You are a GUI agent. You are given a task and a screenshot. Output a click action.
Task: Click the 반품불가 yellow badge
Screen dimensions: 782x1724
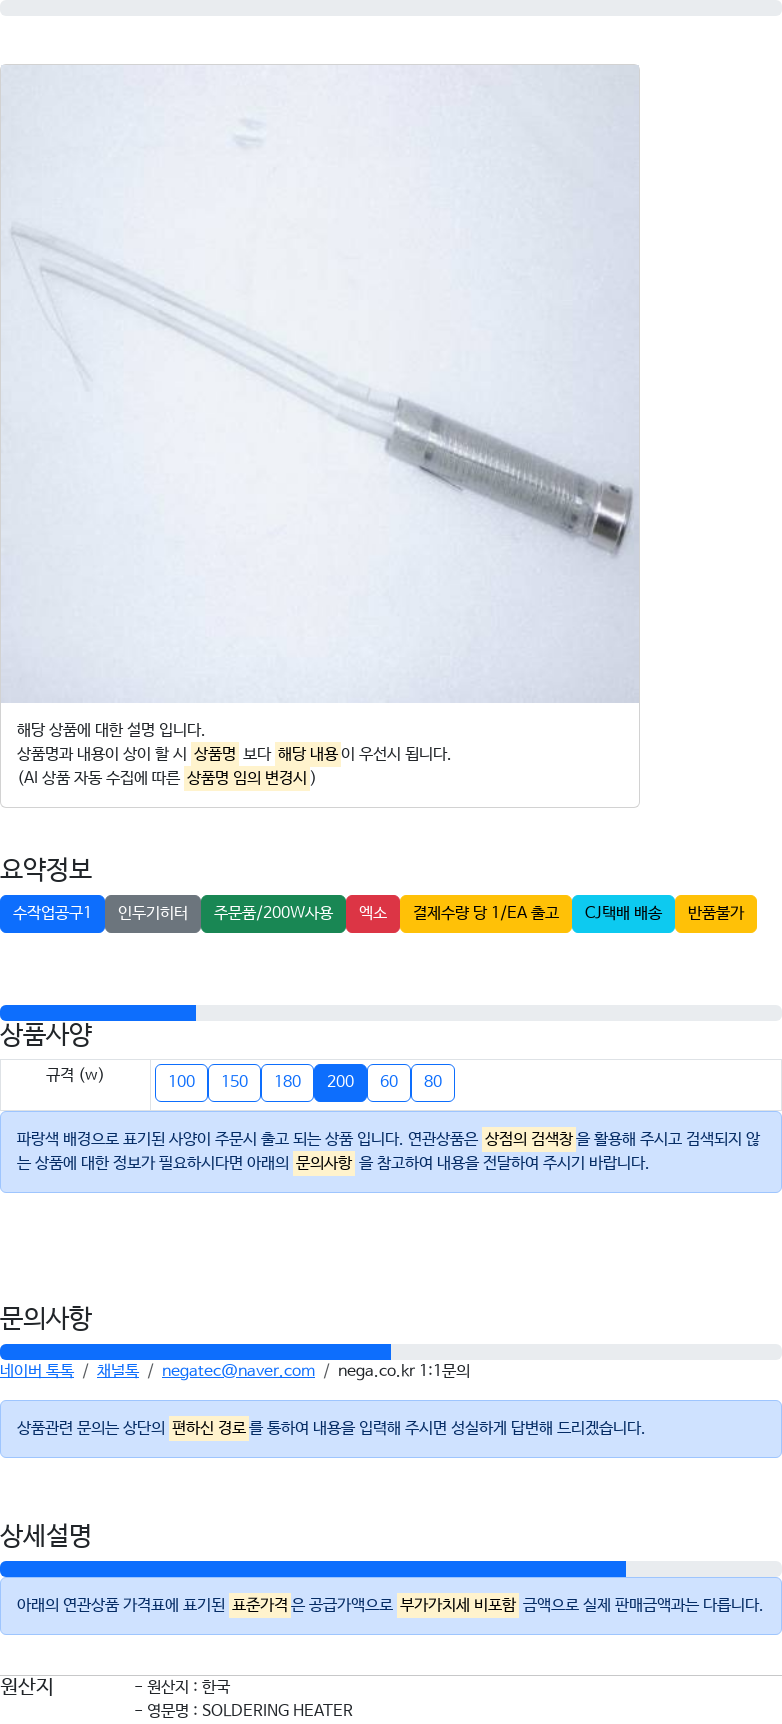click(x=716, y=913)
